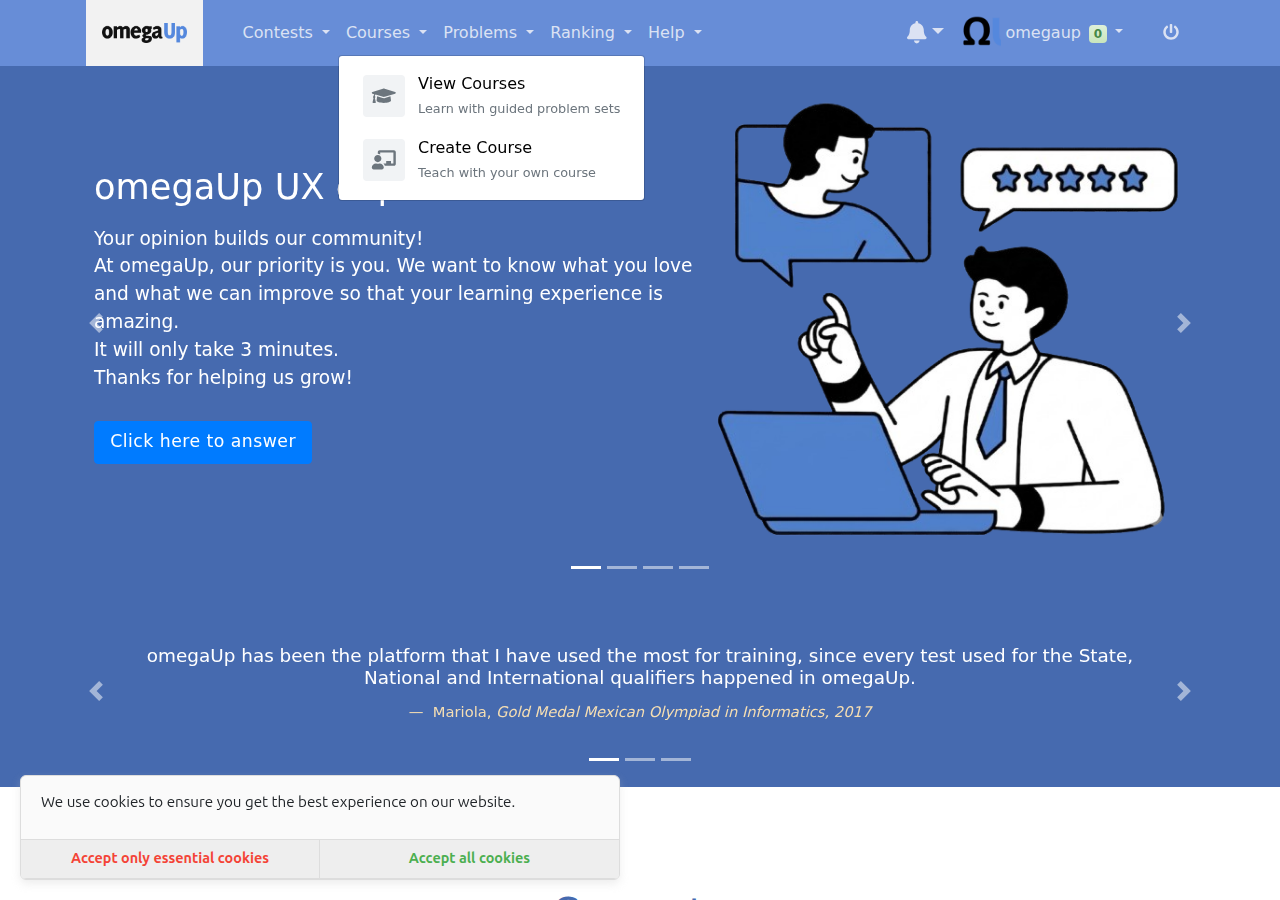1280x900 pixels.
Task: Click the Click here to answer button
Action: point(203,442)
